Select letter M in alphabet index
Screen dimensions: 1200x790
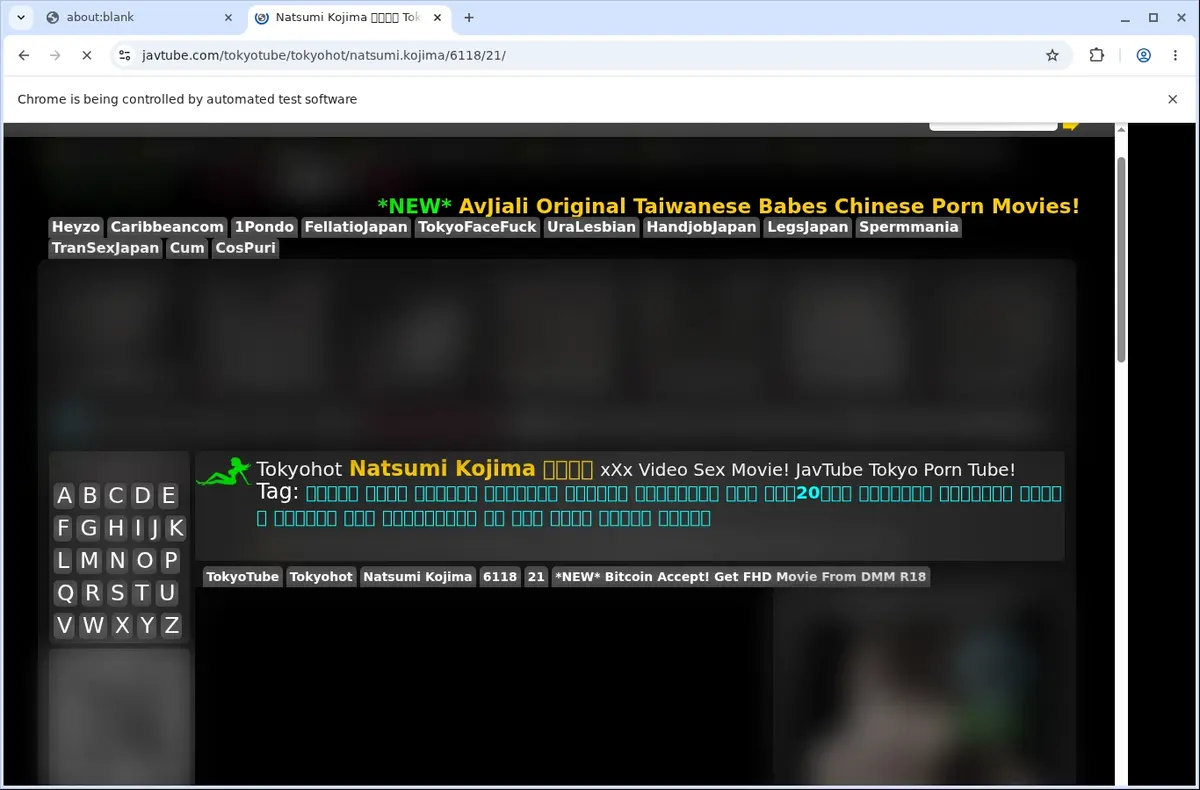pyautogui.click(x=90, y=560)
